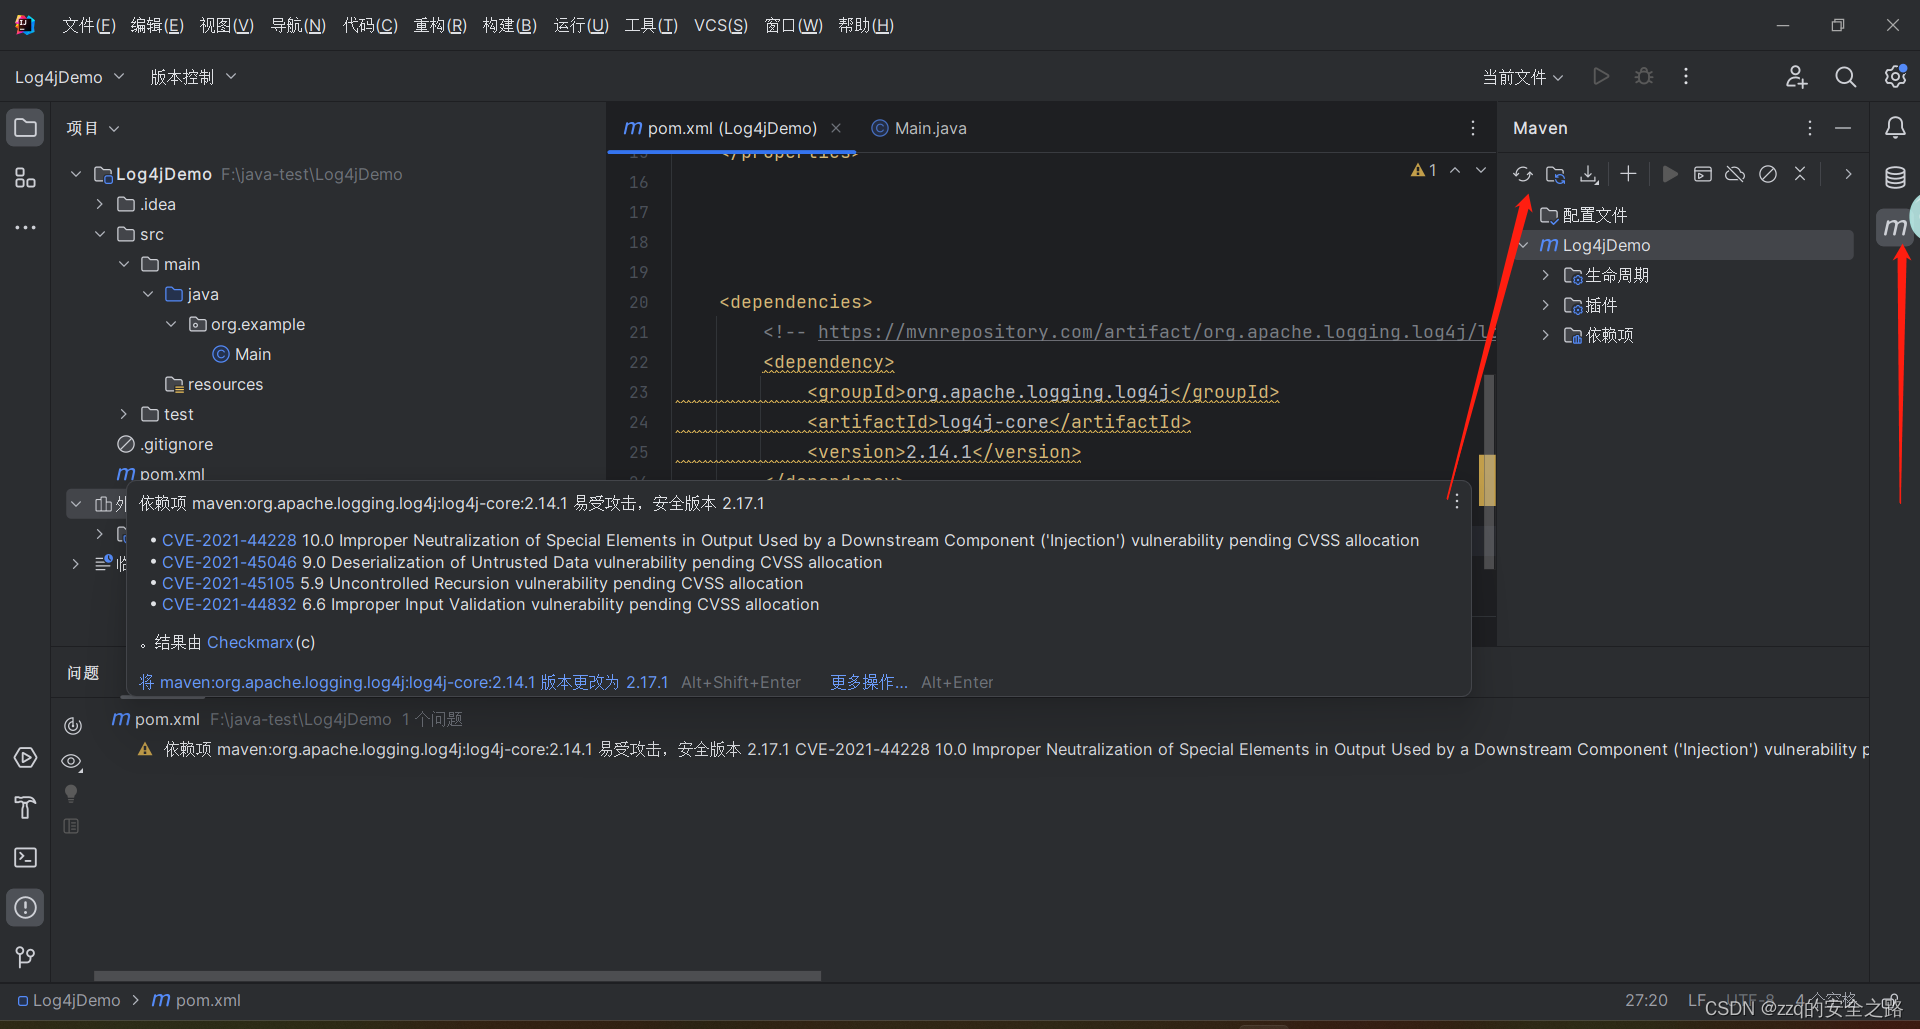Select .gitignore file in project tree
The height and width of the screenshot is (1029, 1920).
[x=165, y=444]
